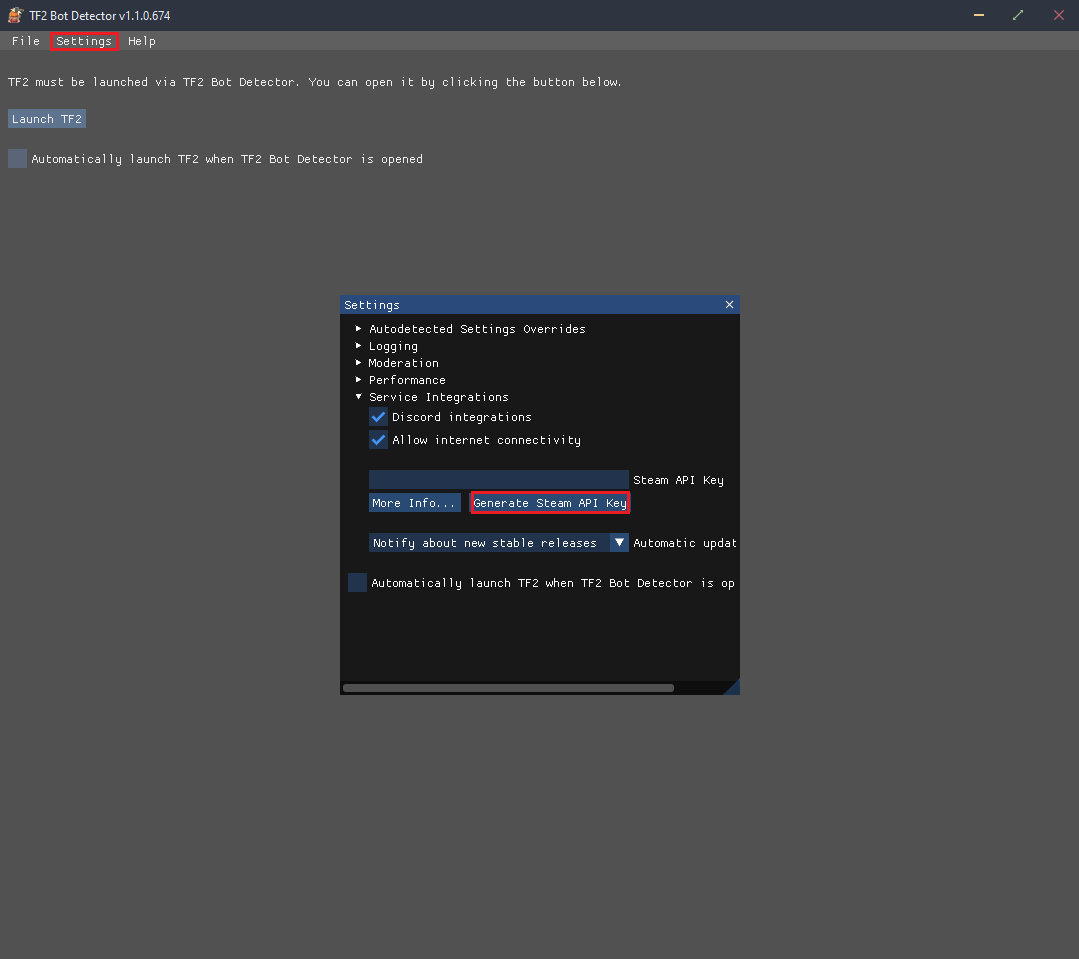Image resolution: width=1079 pixels, height=959 pixels.
Task: Collapse the Service Integrations section
Action: point(438,397)
